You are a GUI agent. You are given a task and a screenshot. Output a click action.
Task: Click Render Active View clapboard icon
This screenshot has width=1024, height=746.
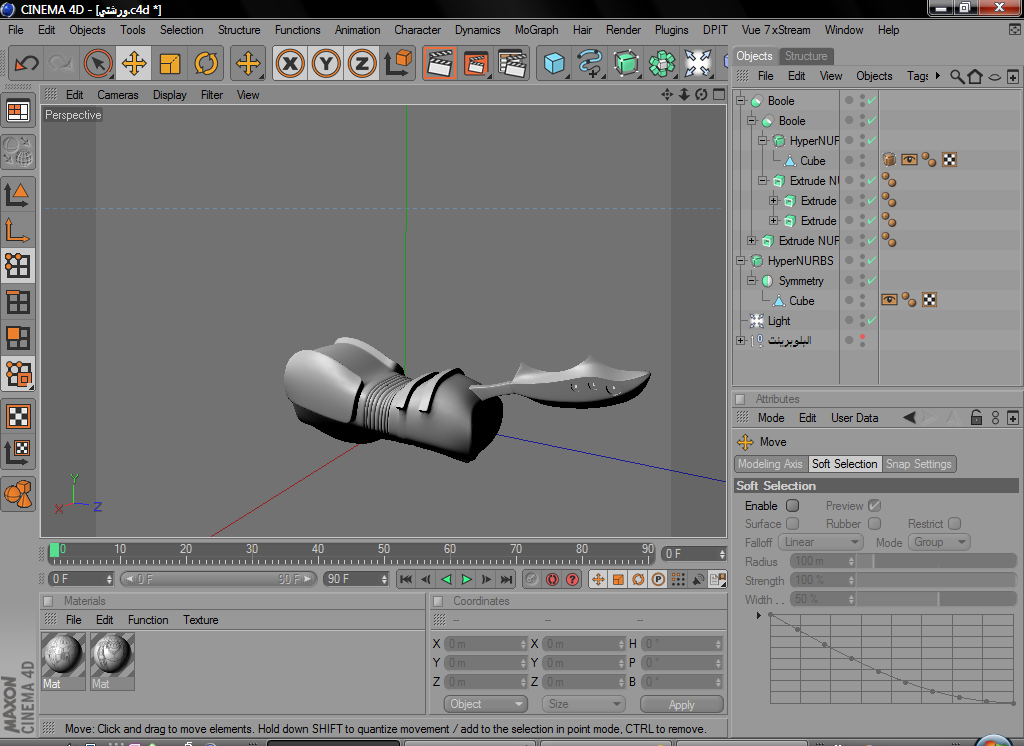click(439, 64)
